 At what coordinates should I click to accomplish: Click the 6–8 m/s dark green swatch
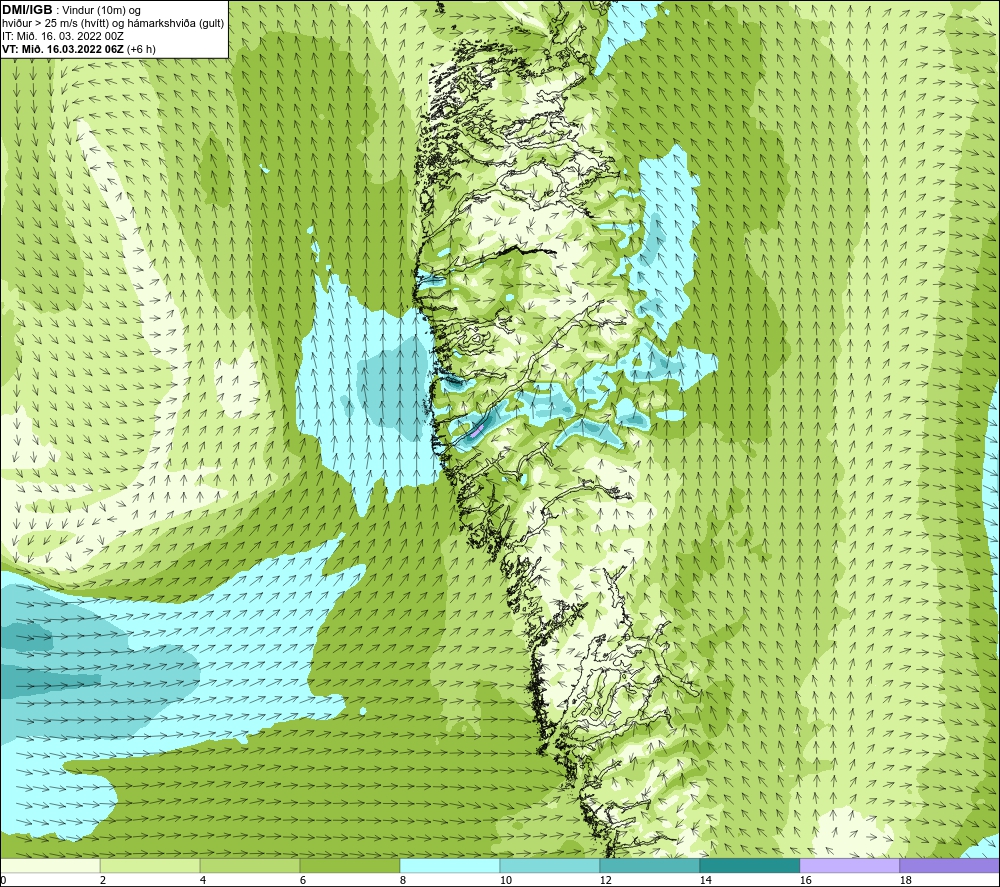coord(349,865)
